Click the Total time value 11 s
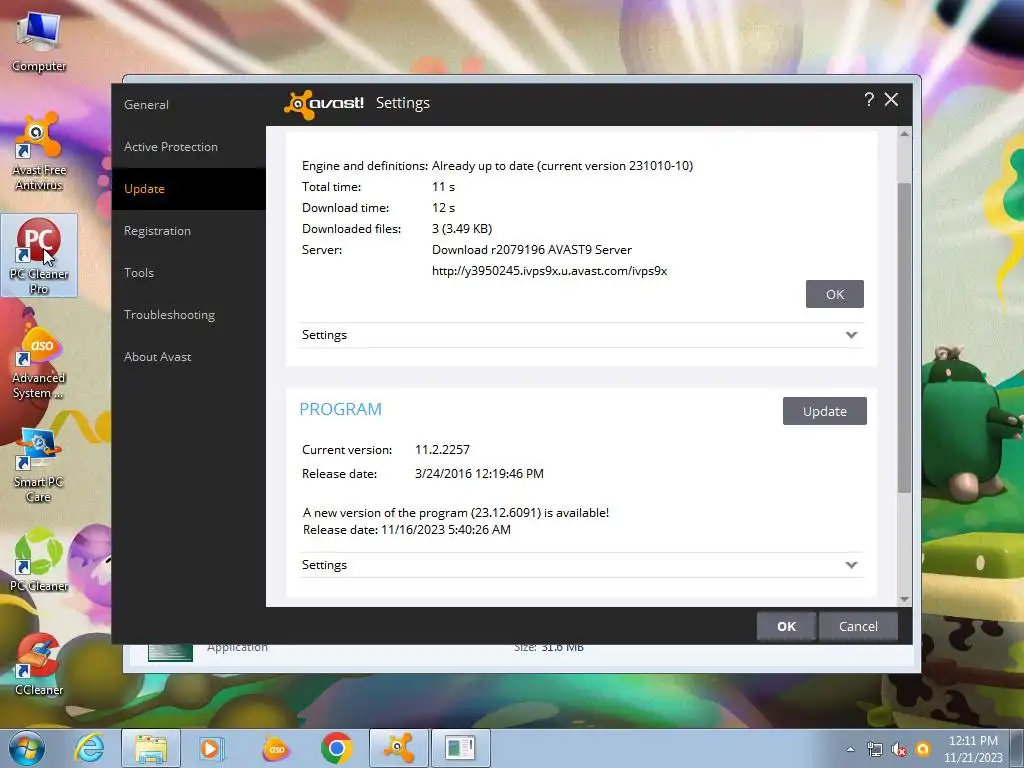The image size is (1024, 768). coord(443,187)
